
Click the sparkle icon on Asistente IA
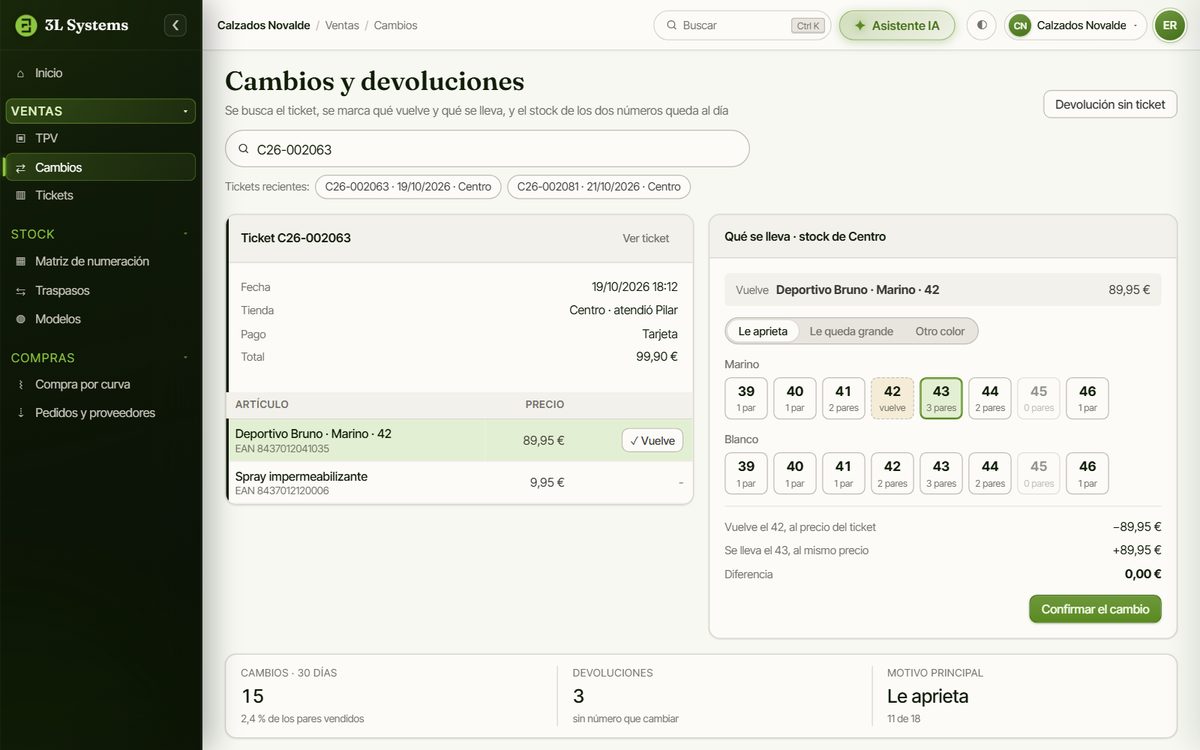pyautogui.click(x=860, y=25)
